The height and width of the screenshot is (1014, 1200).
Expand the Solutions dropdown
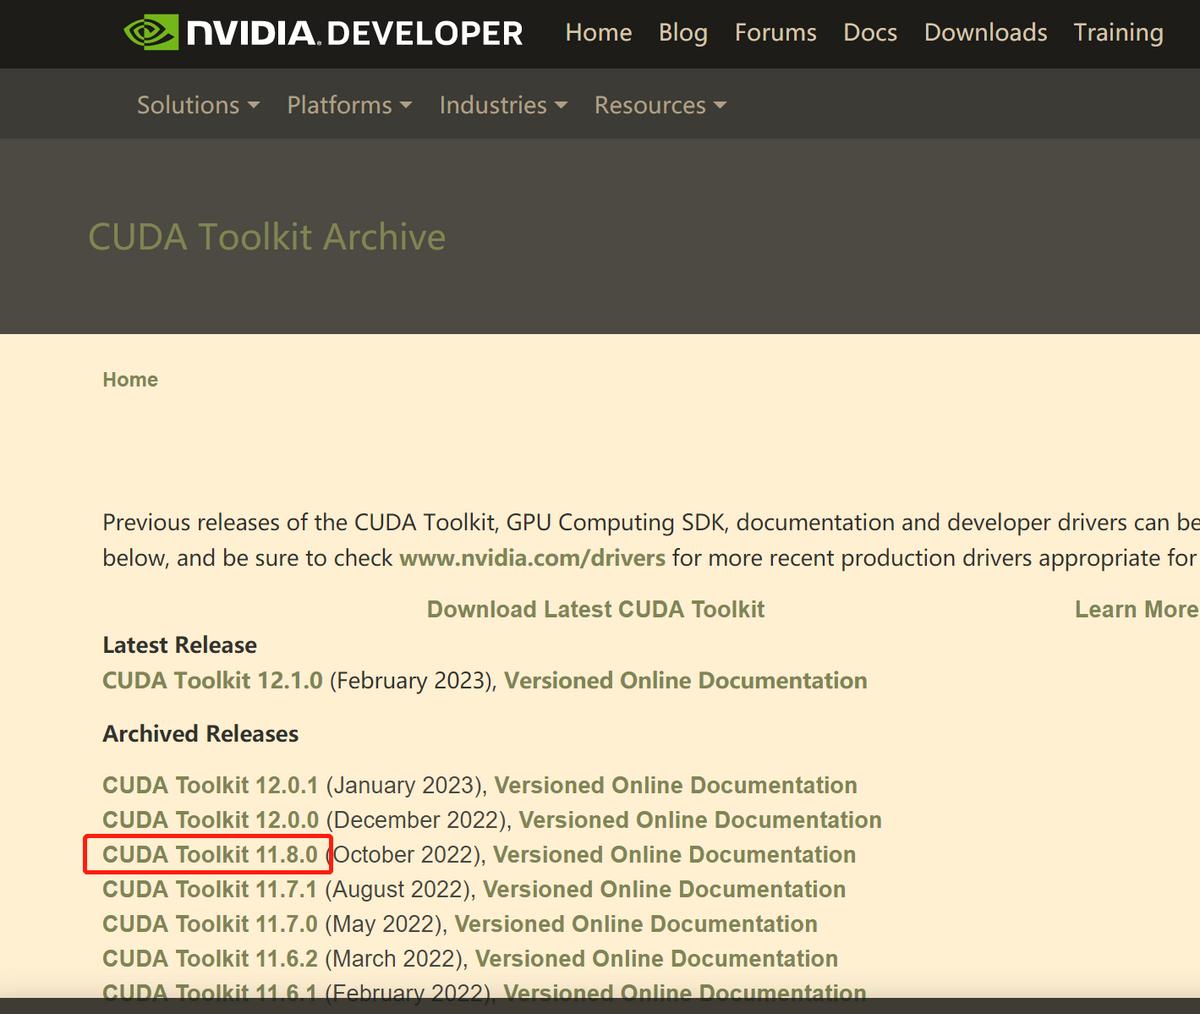(198, 105)
